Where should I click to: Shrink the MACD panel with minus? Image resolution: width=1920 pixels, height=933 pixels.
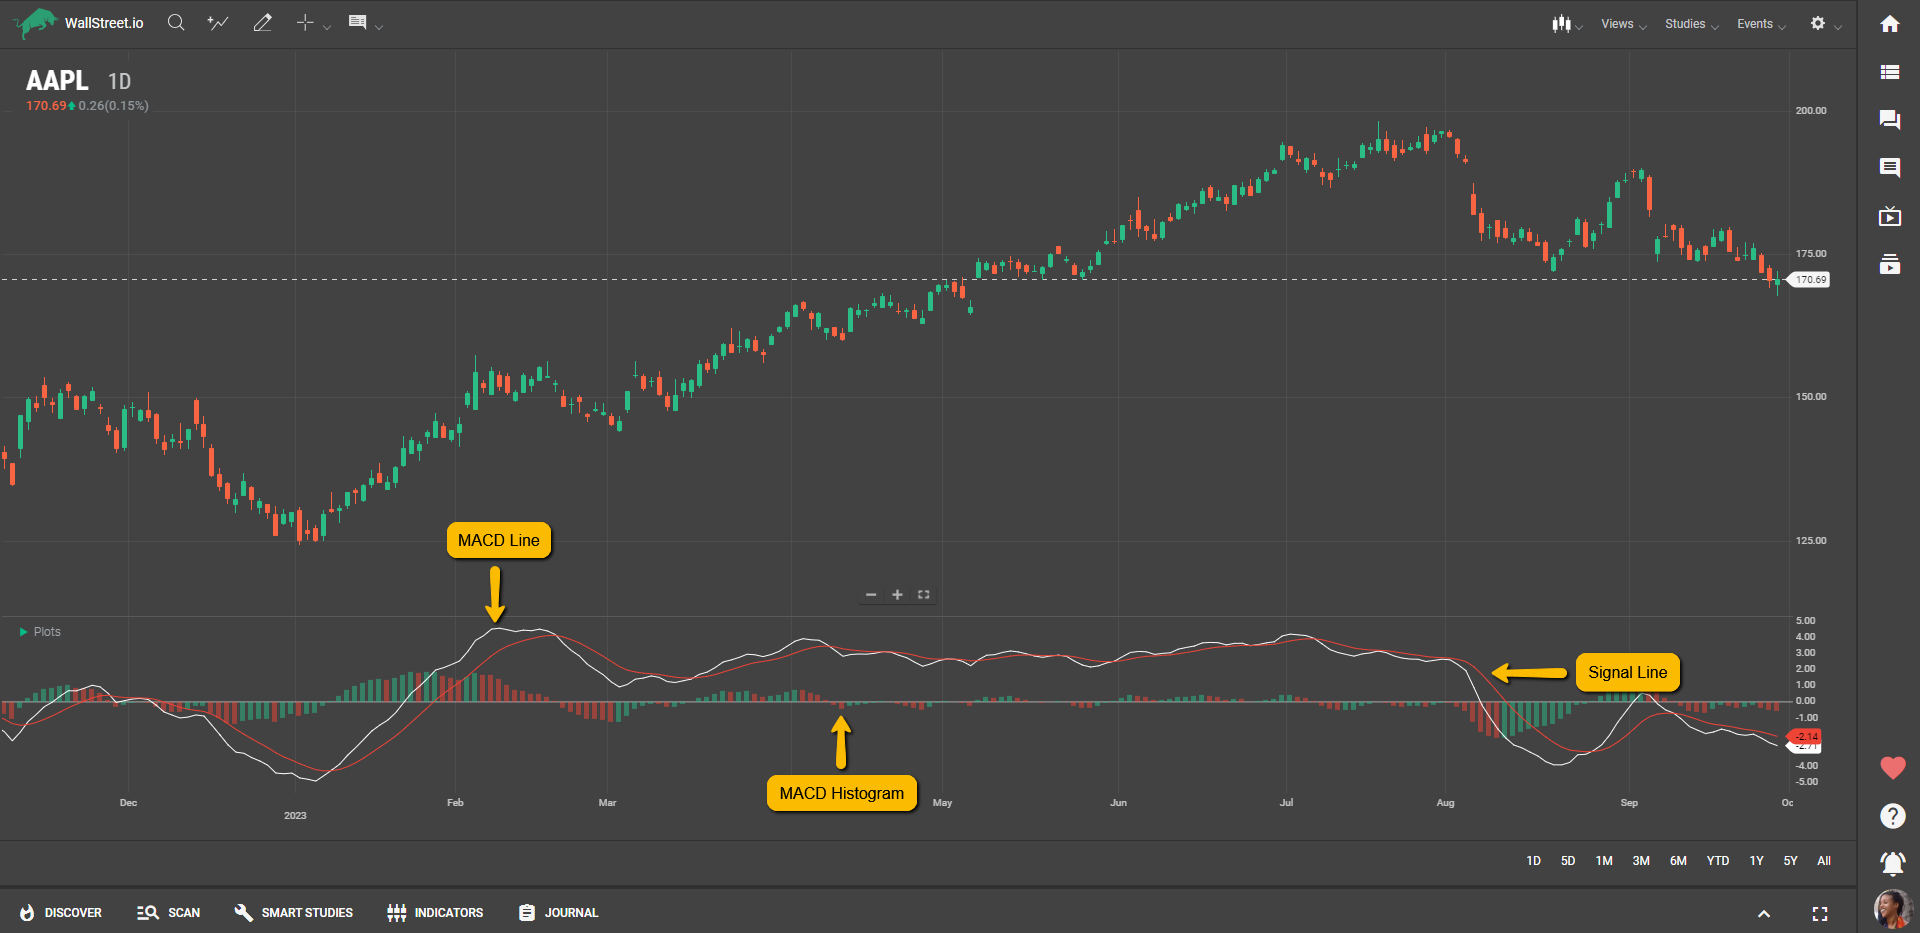[871, 595]
